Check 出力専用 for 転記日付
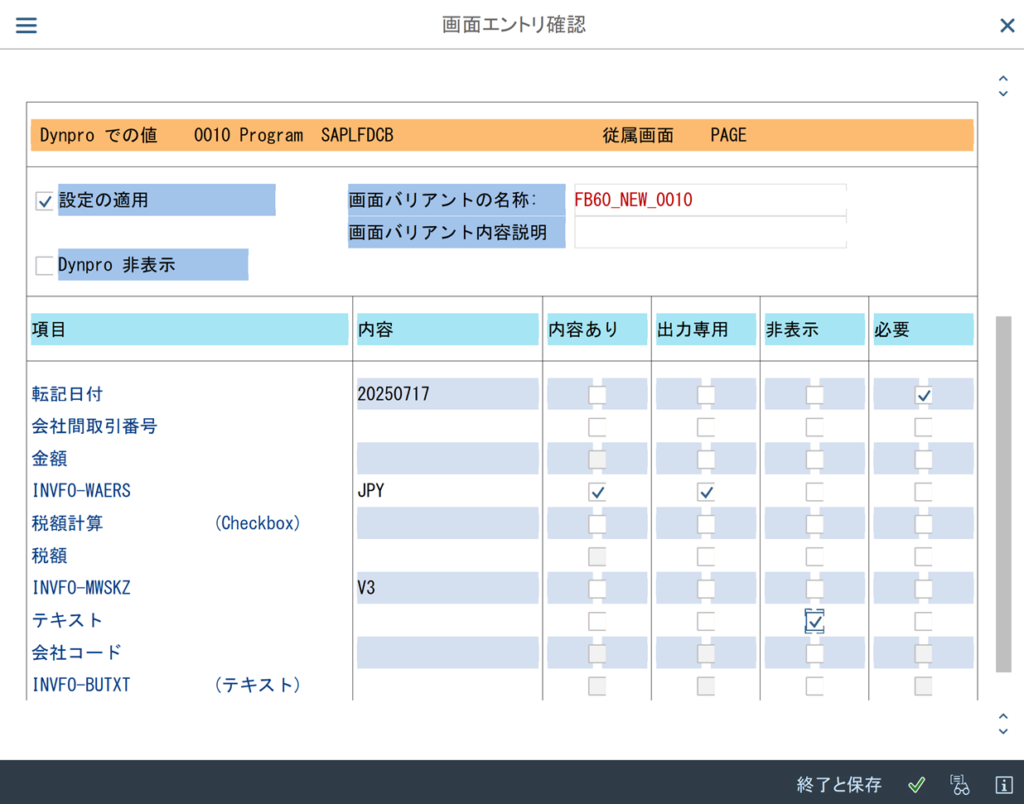Viewport: 1024px width, 804px height. (x=705, y=394)
